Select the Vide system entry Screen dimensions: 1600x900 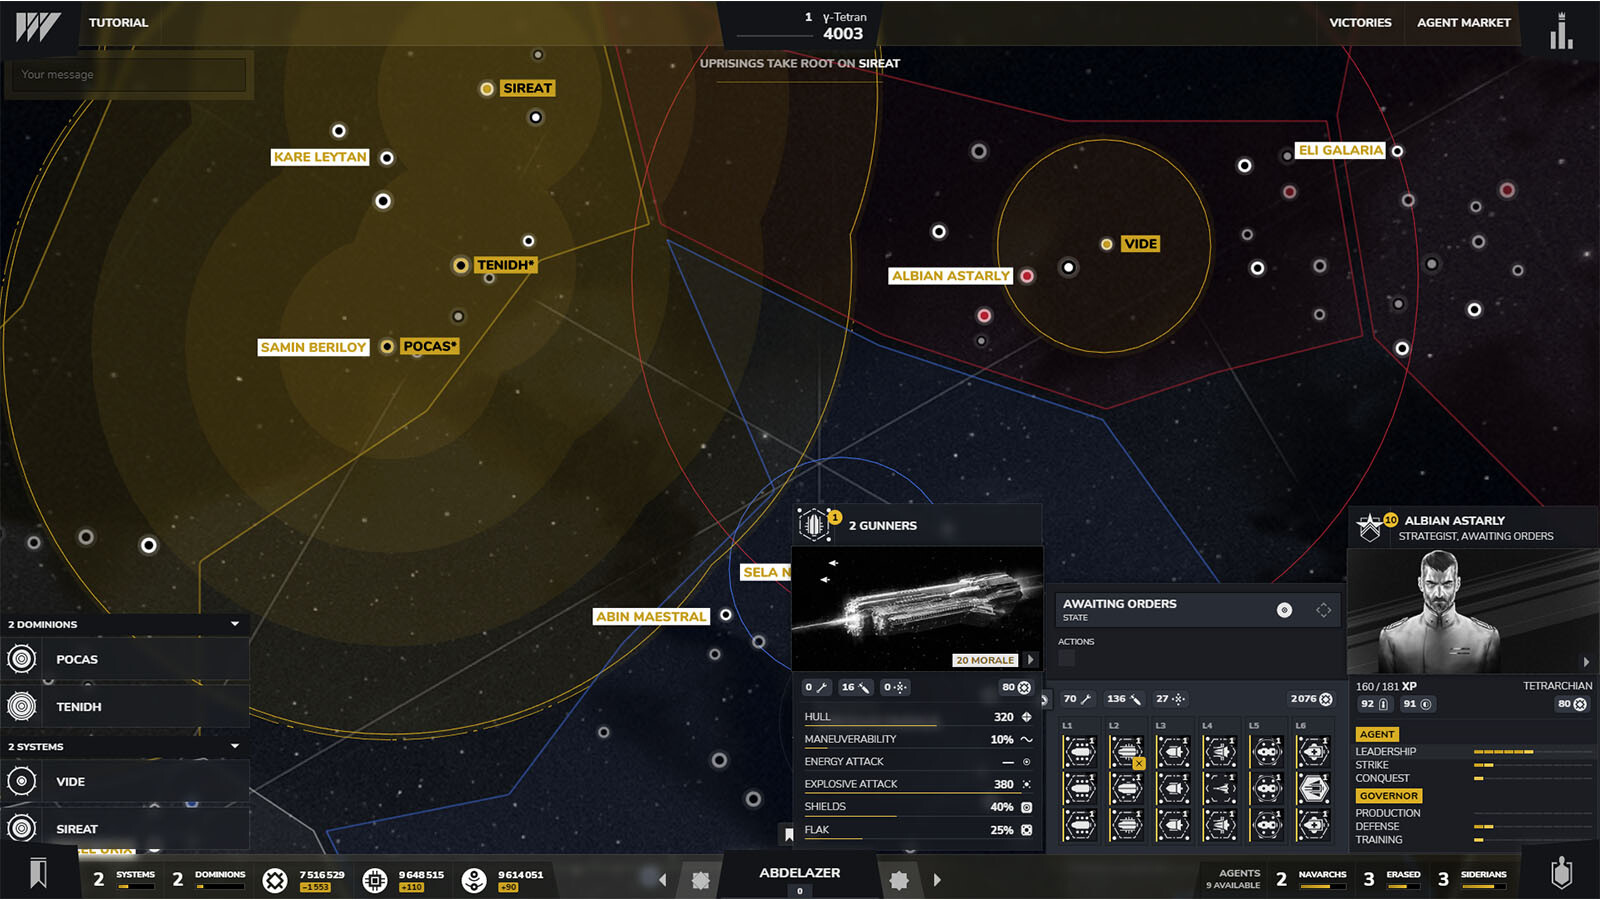pos(70,781)
